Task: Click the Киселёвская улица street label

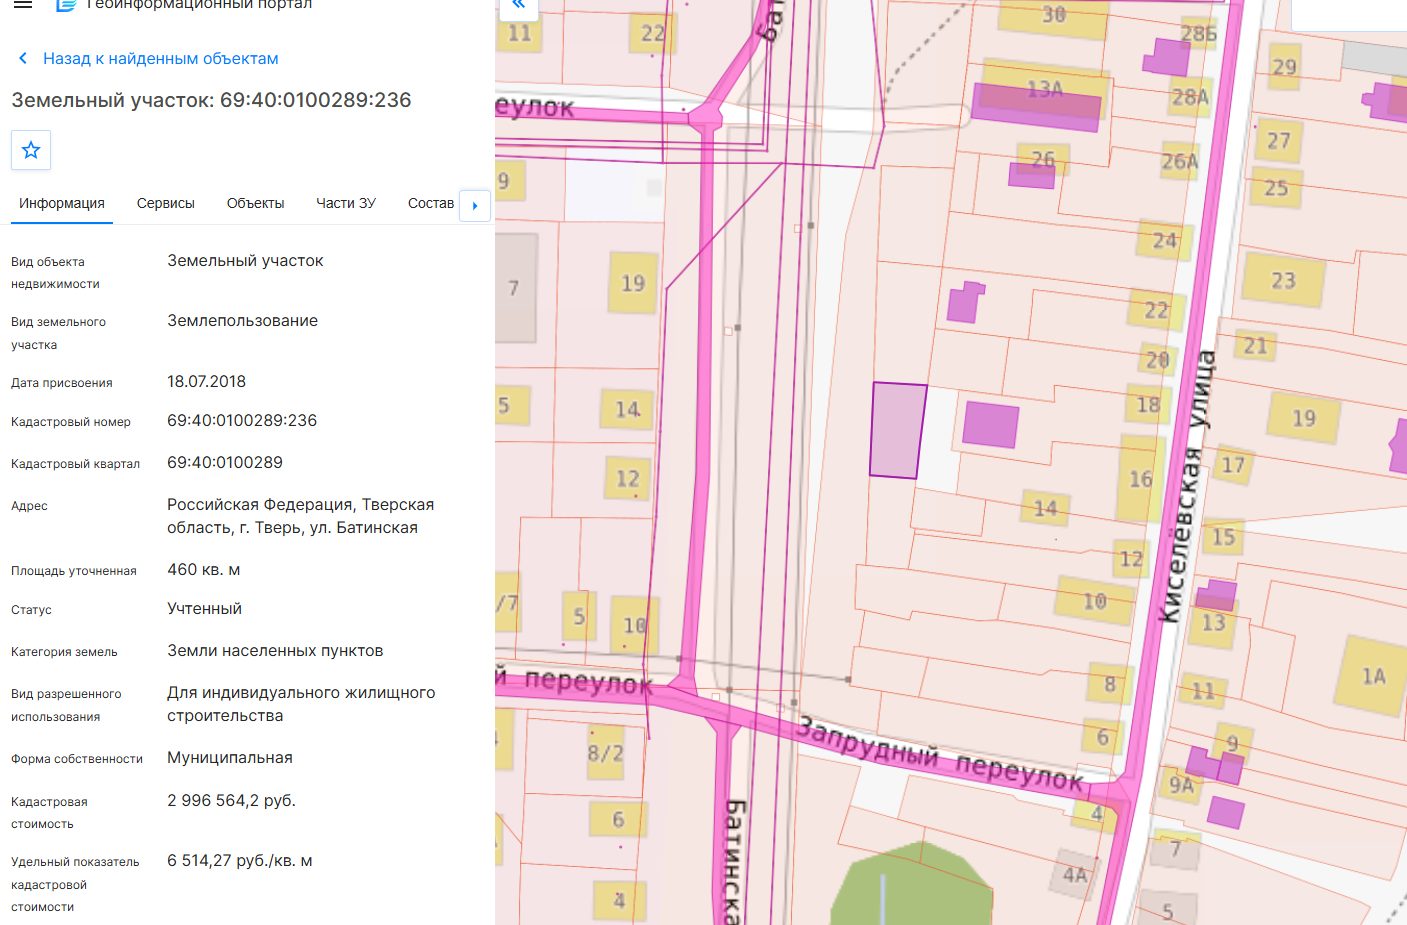Action: 1186,487
